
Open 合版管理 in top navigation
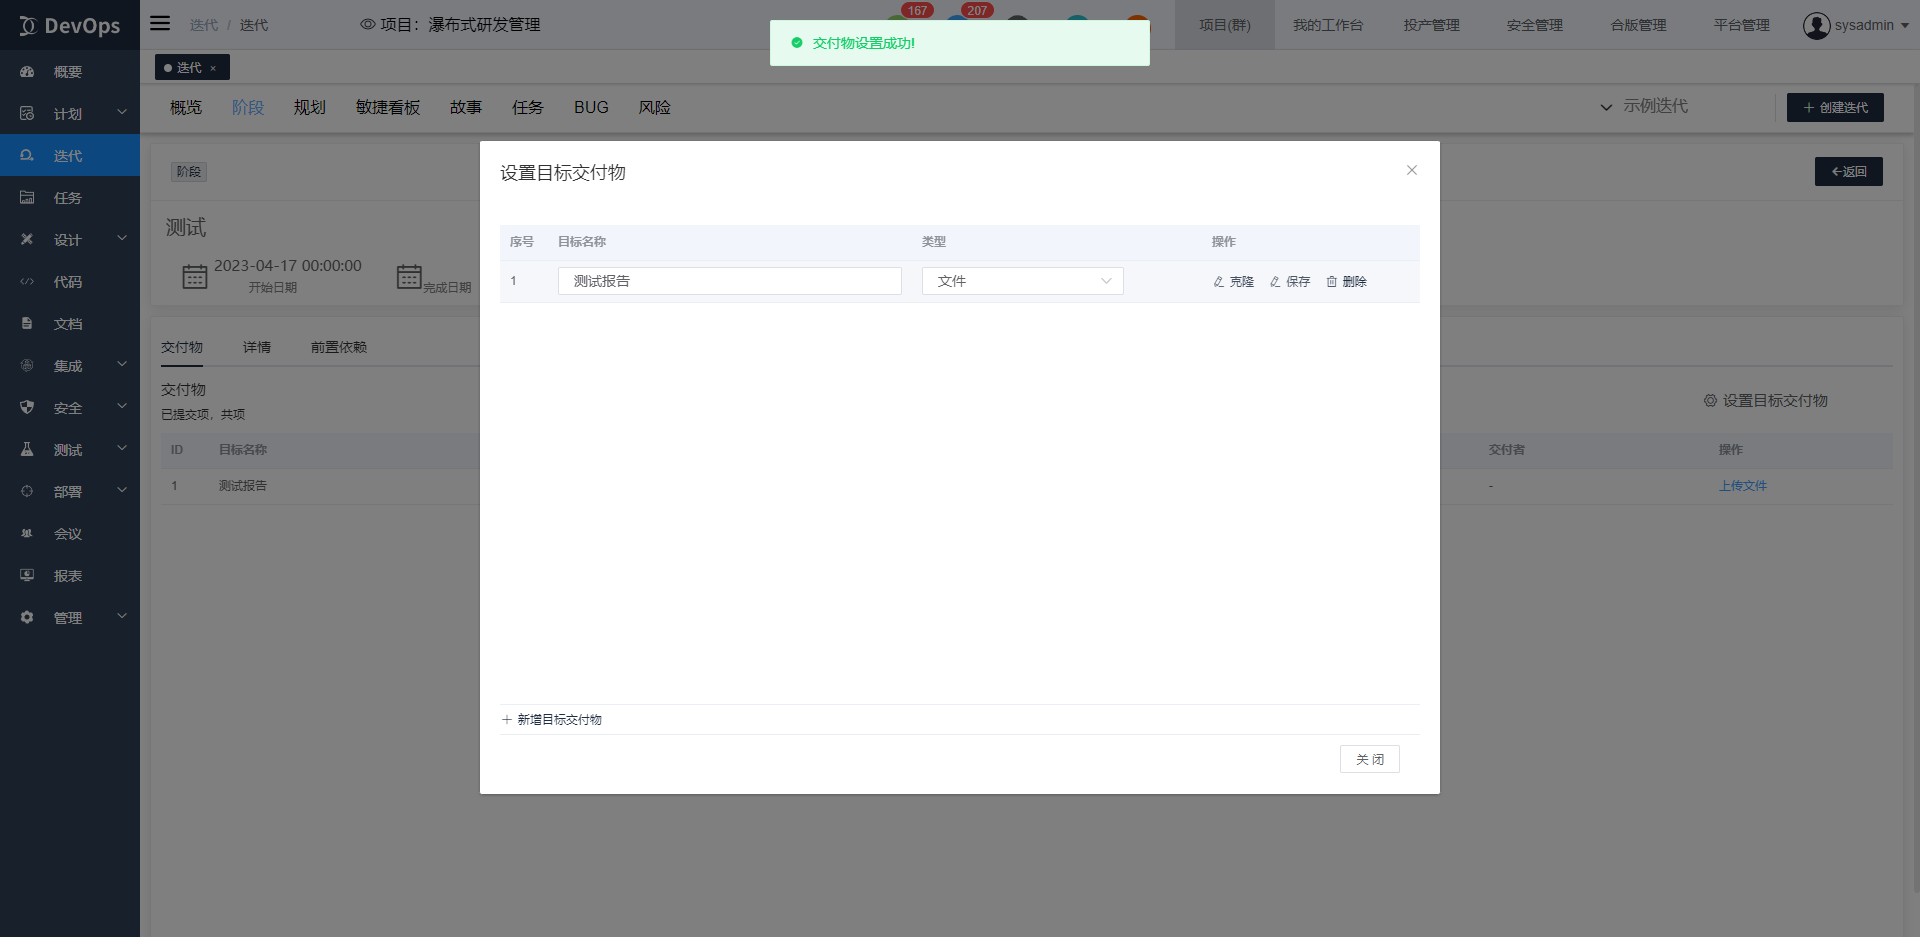coord(1639,25)
